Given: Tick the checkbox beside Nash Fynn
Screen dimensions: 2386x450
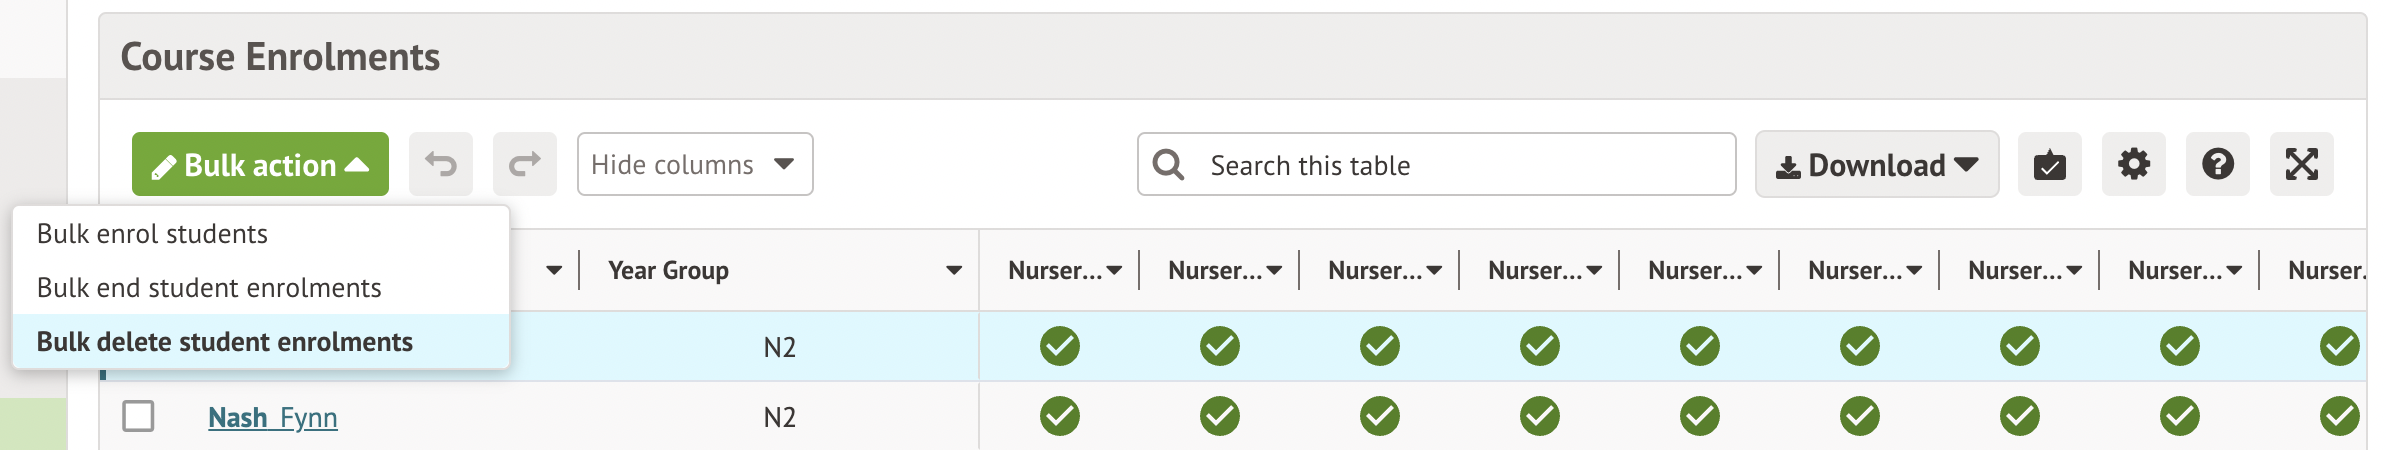Looking at the screenshot, I should (138, 416).
